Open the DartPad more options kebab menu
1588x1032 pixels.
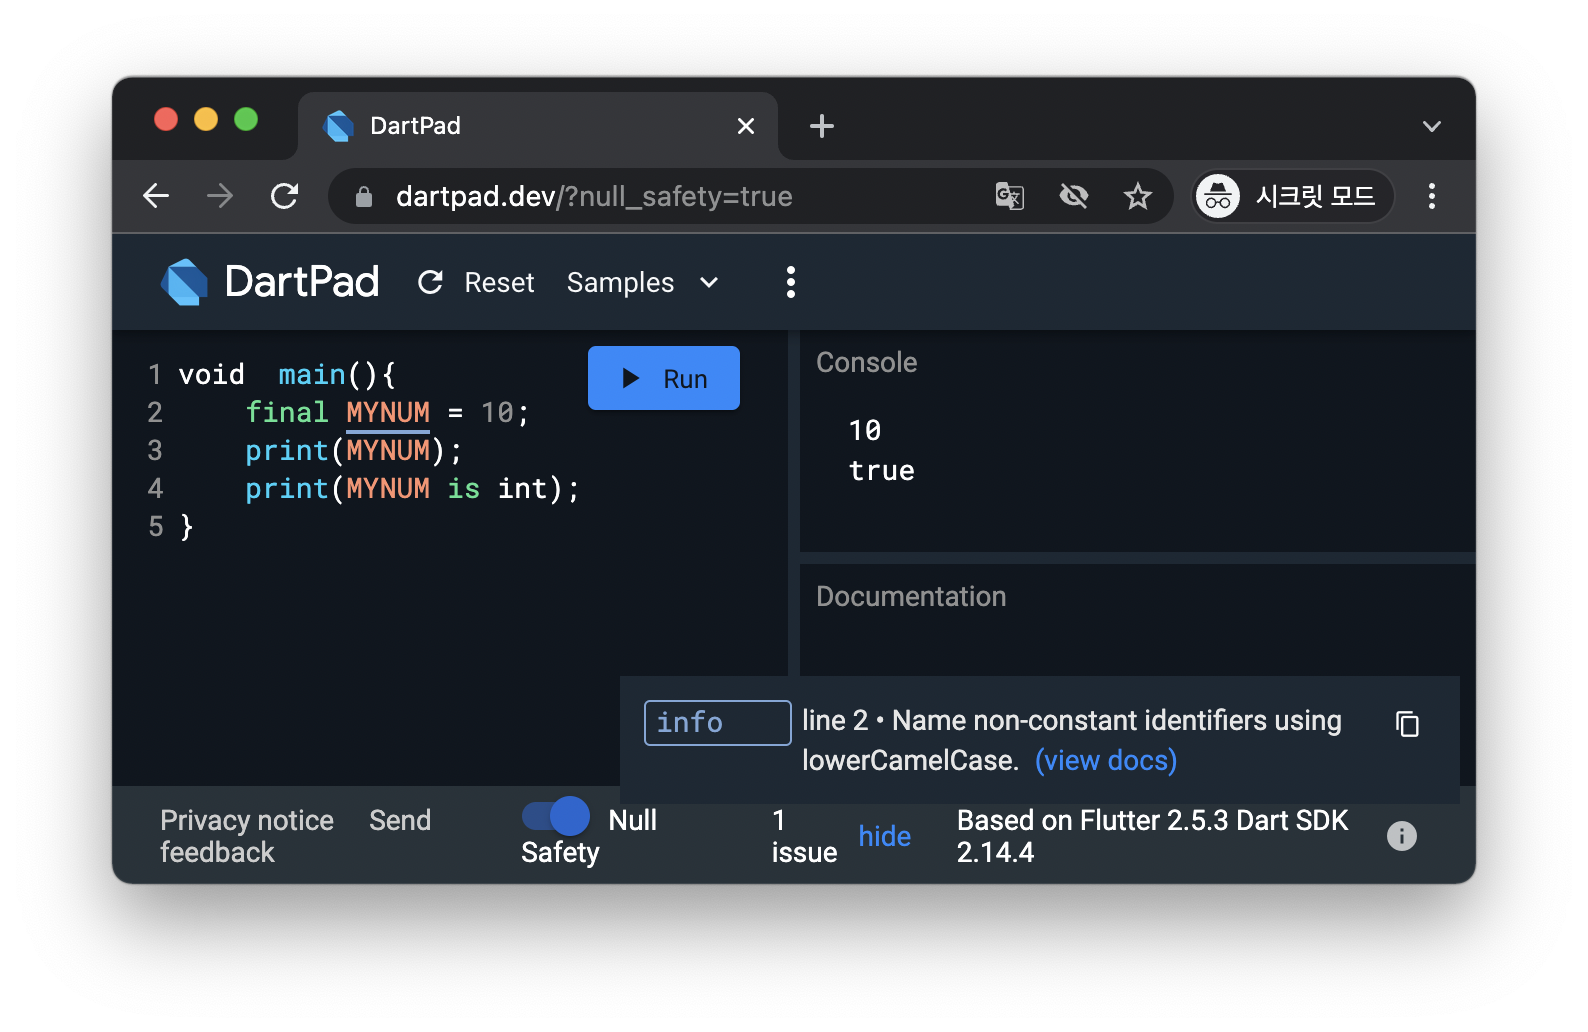click(791, 282)
